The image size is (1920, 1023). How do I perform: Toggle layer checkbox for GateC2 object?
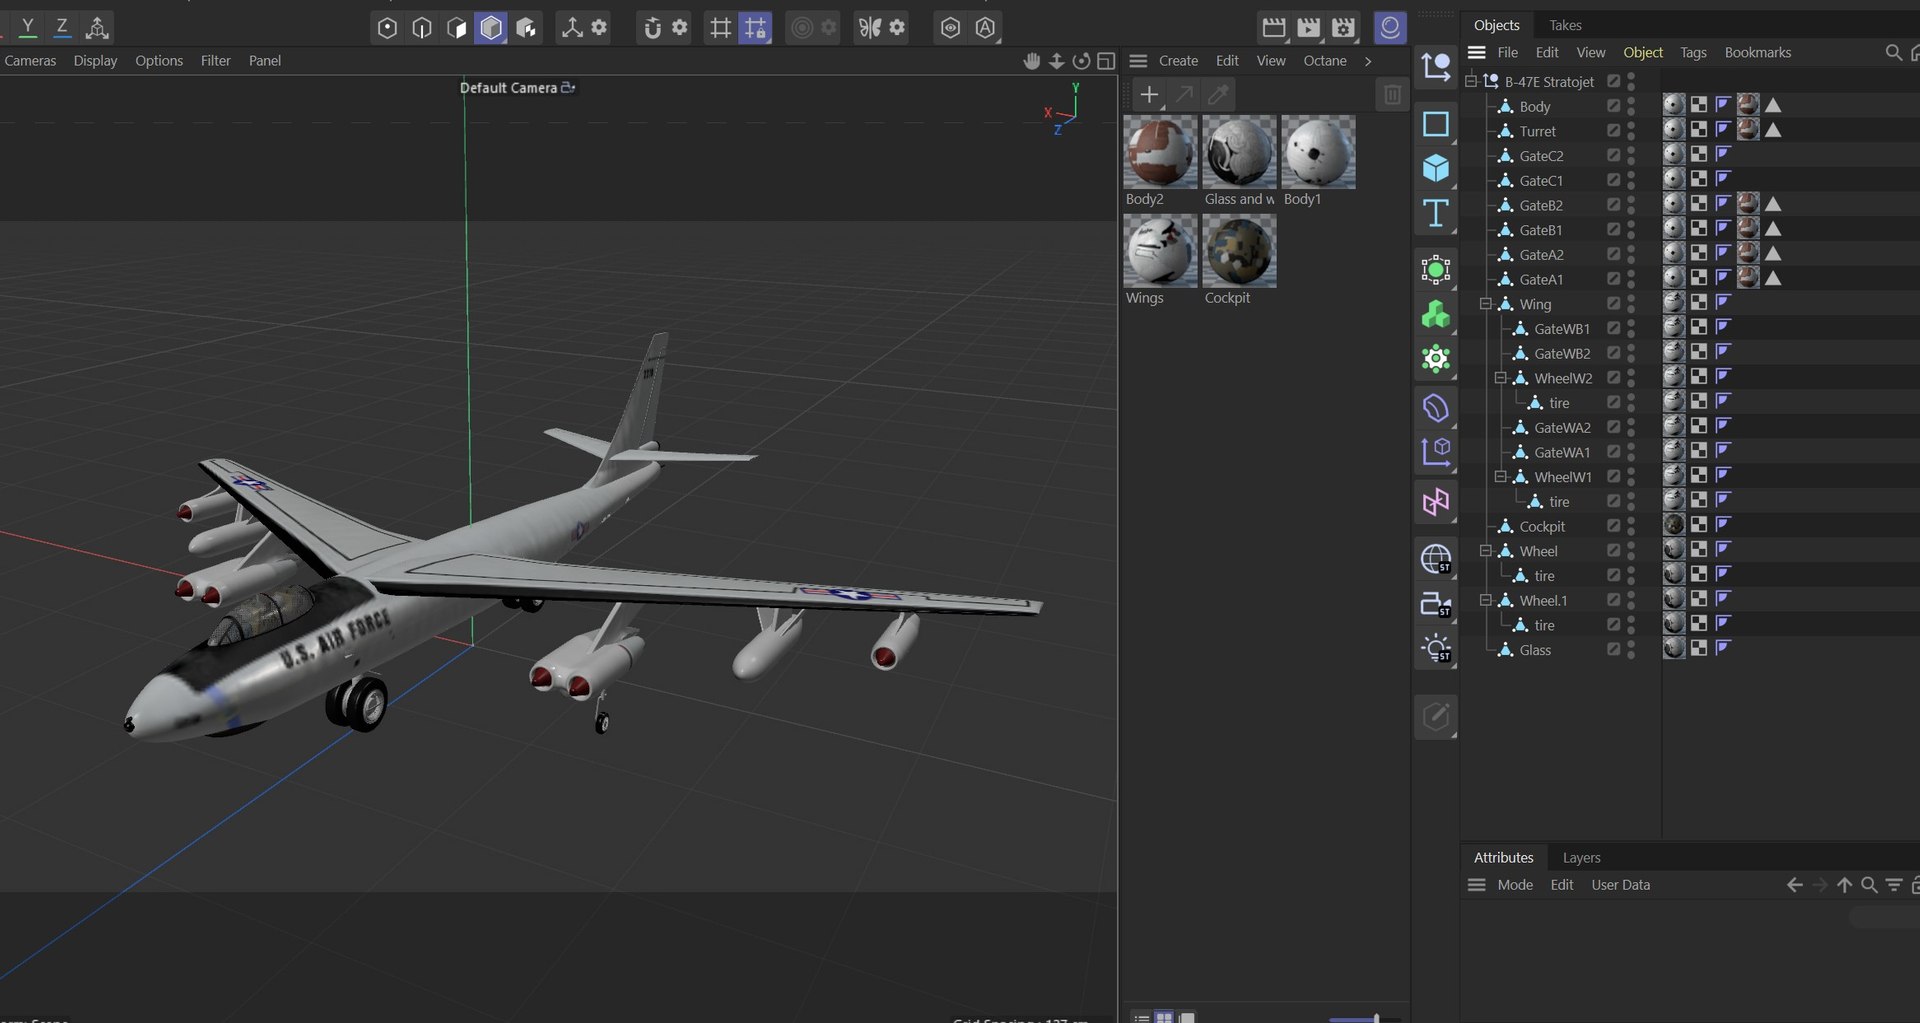coord(1613,156)
